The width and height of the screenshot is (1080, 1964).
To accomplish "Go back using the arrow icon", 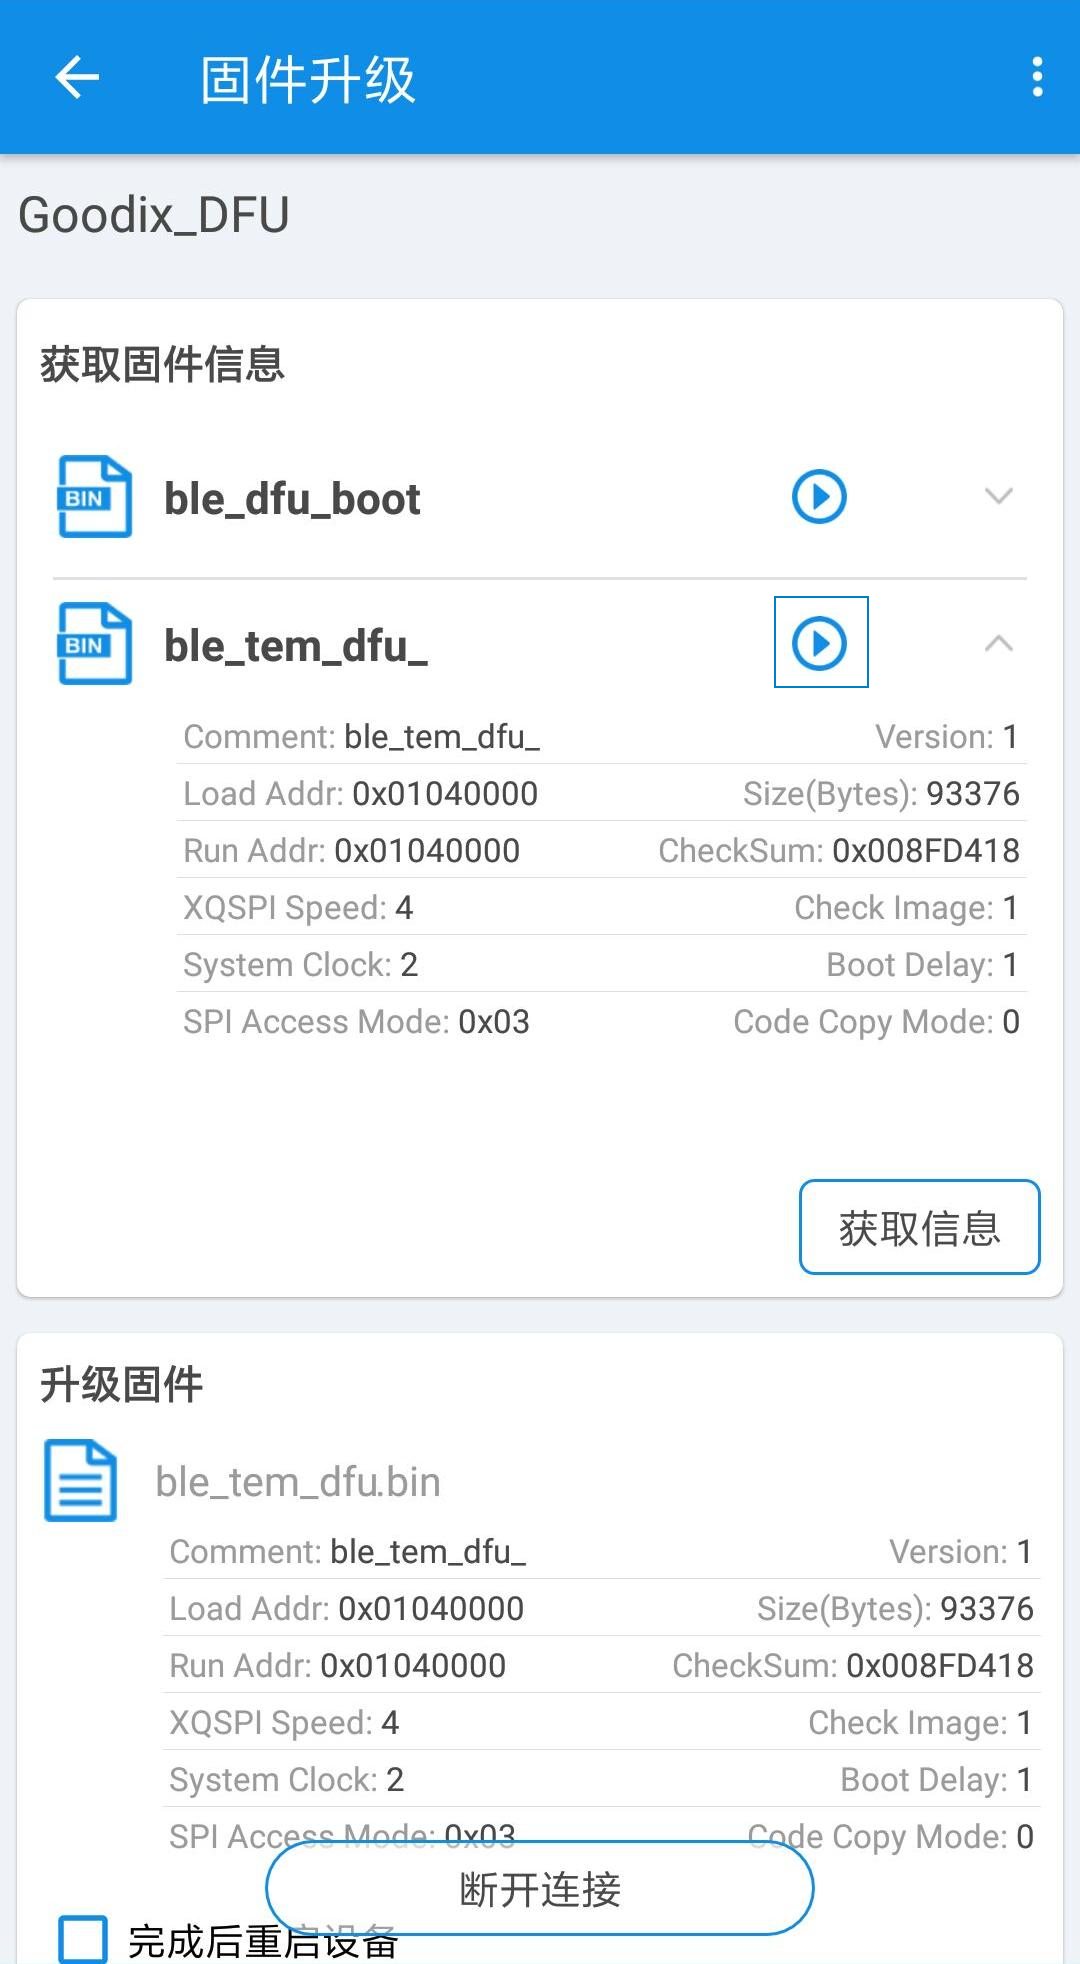I will pos(77,78).
